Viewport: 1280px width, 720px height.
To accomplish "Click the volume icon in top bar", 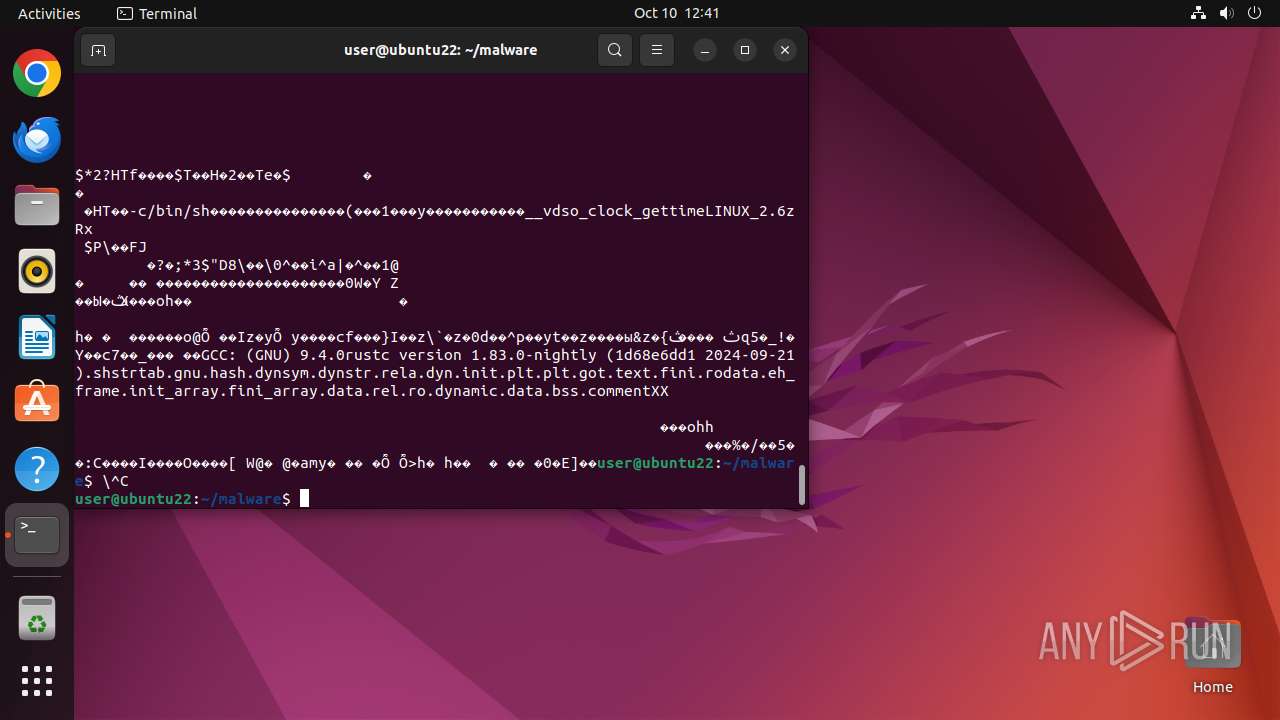I will coord(1226,13).
